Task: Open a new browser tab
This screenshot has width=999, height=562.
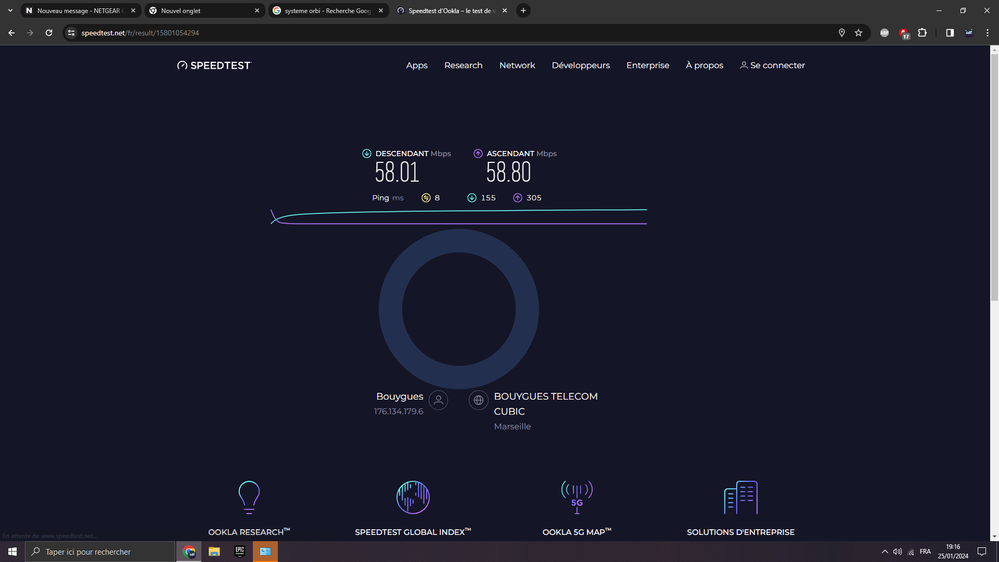Action: coord(523,10)
